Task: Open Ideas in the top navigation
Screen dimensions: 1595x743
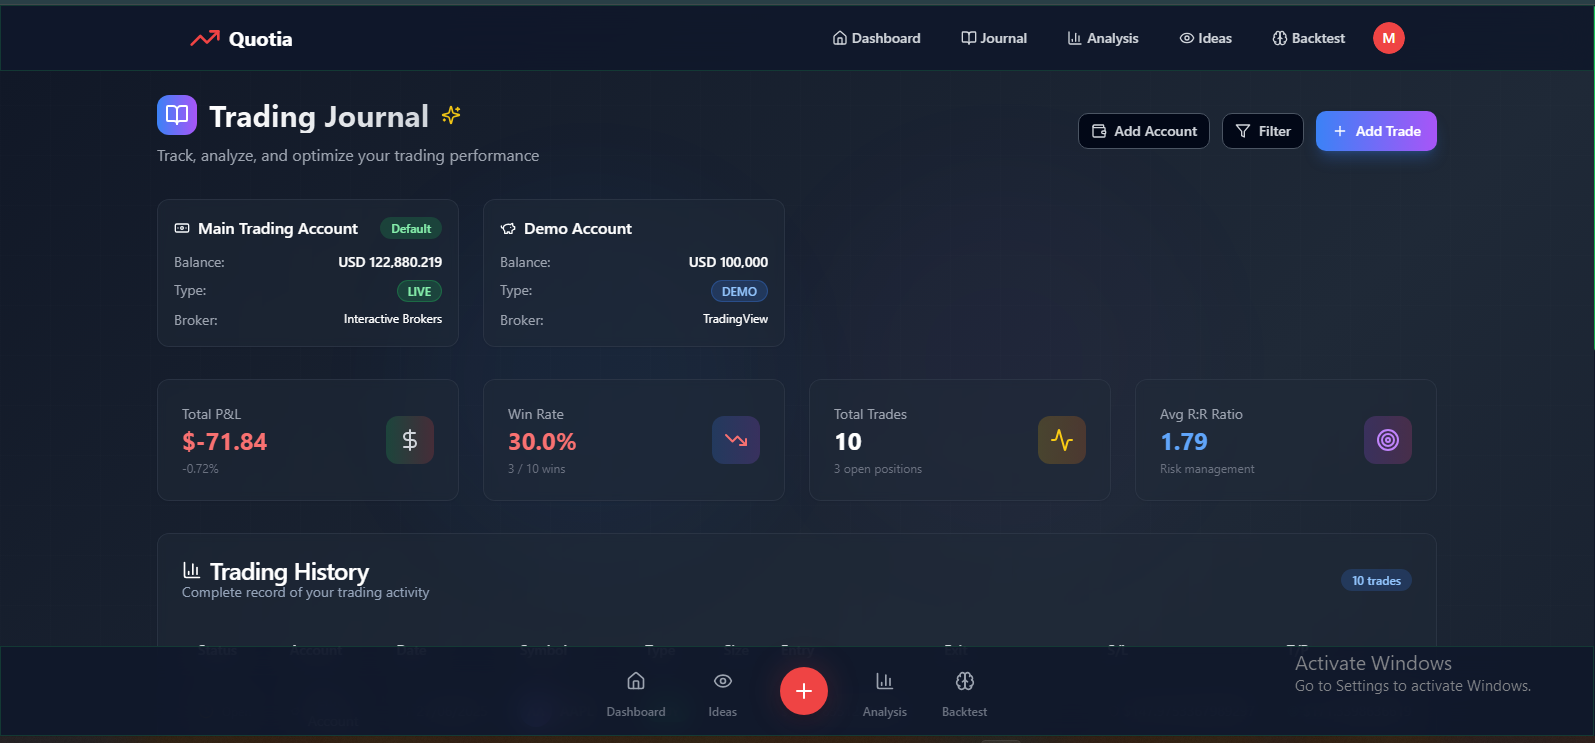Action: tap(1205, 38)
